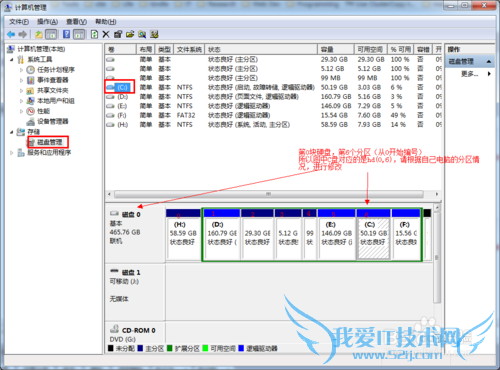Expand the 共享文件夹 node arrow
Image resolution: width=500 pixels, height=370 pixels.
click(21, 90)
